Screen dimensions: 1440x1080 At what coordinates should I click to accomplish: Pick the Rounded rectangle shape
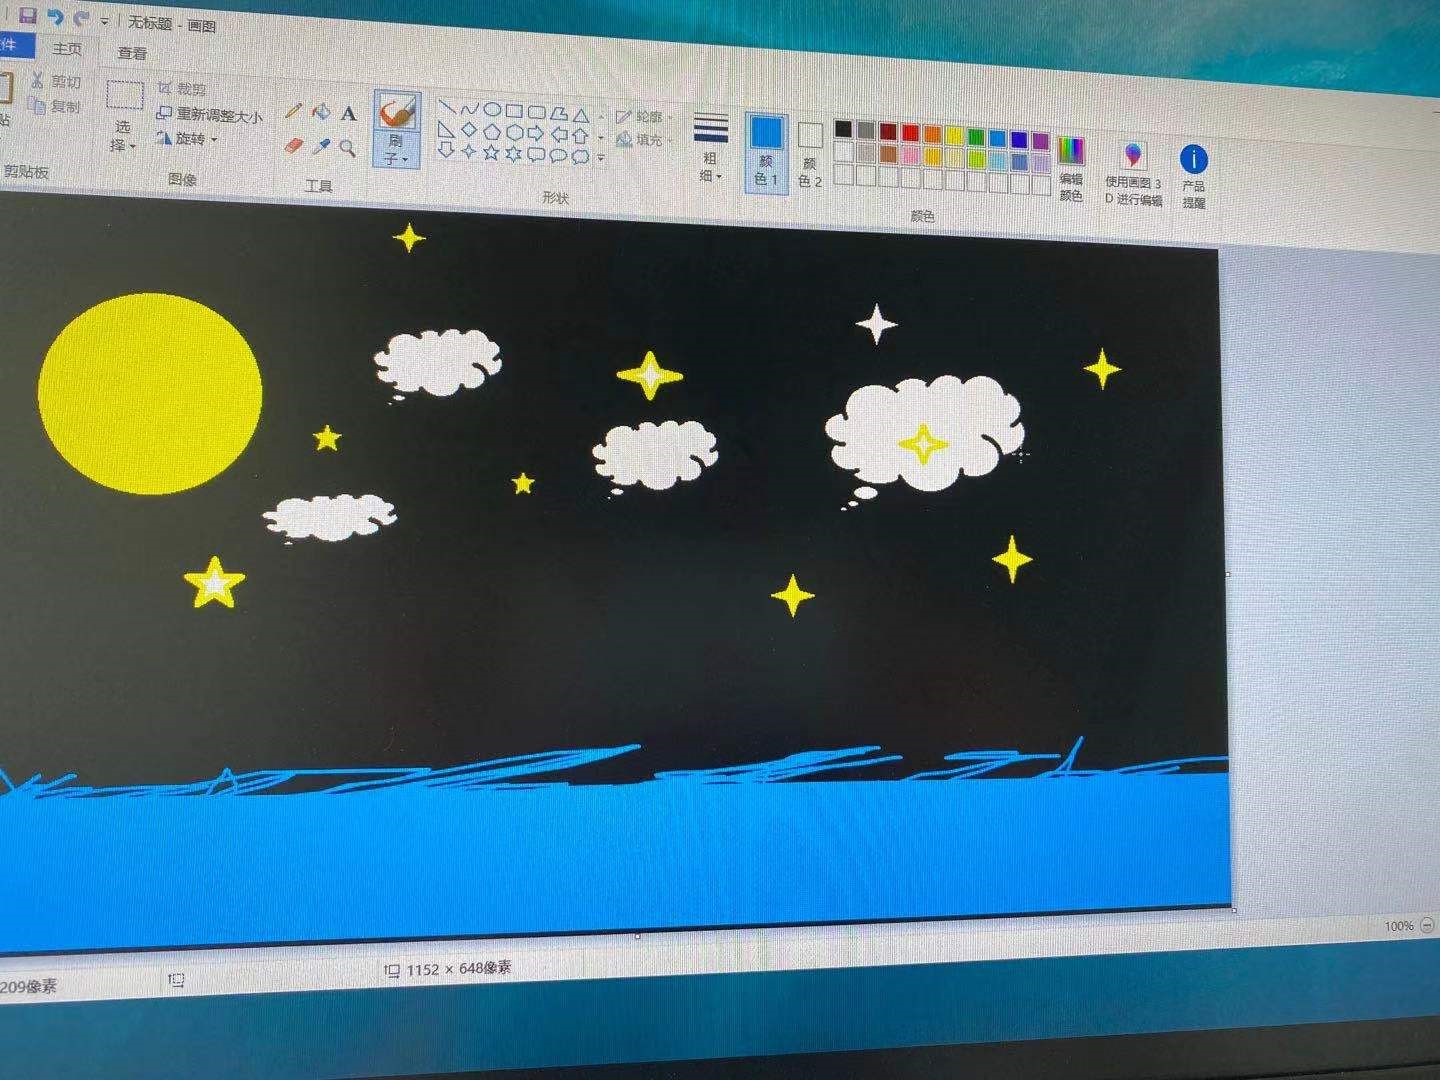tap(537, 112)
